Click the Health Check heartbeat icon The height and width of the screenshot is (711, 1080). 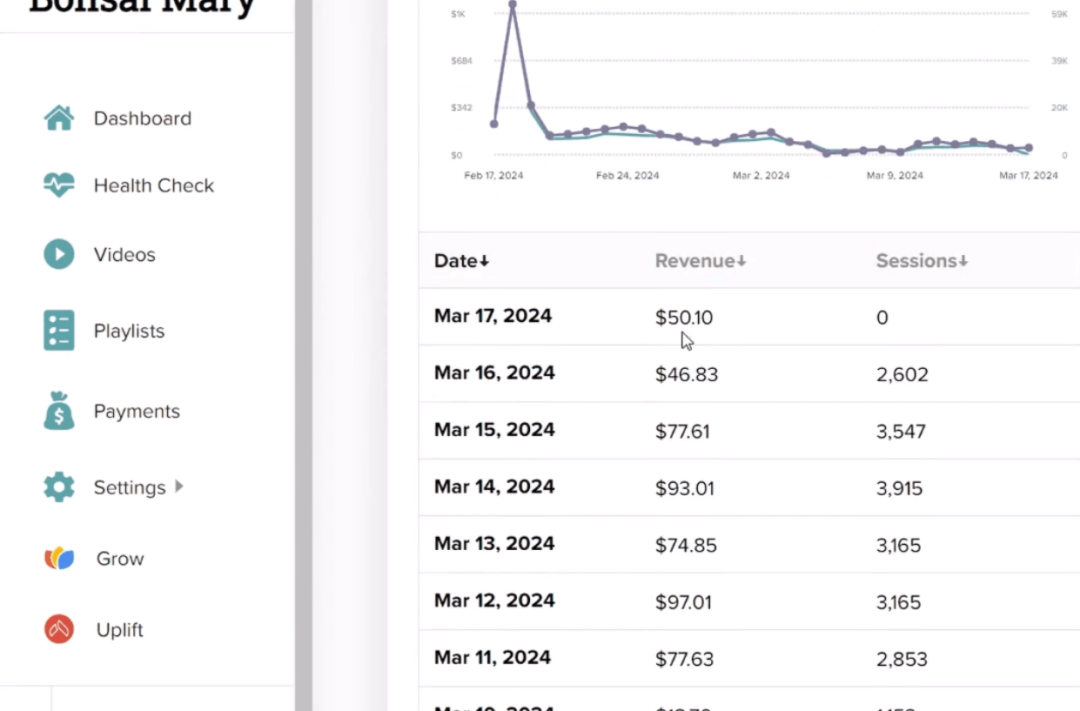[x=59, y=185]
